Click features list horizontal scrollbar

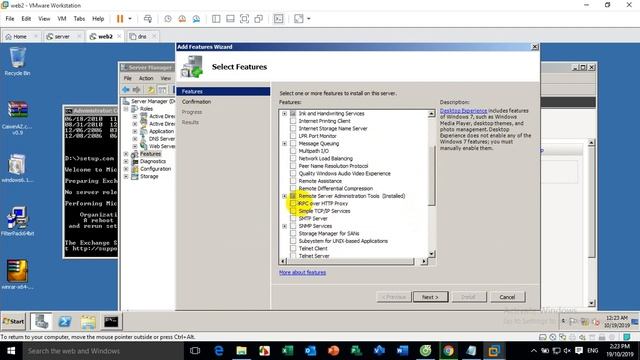point(350,261)
